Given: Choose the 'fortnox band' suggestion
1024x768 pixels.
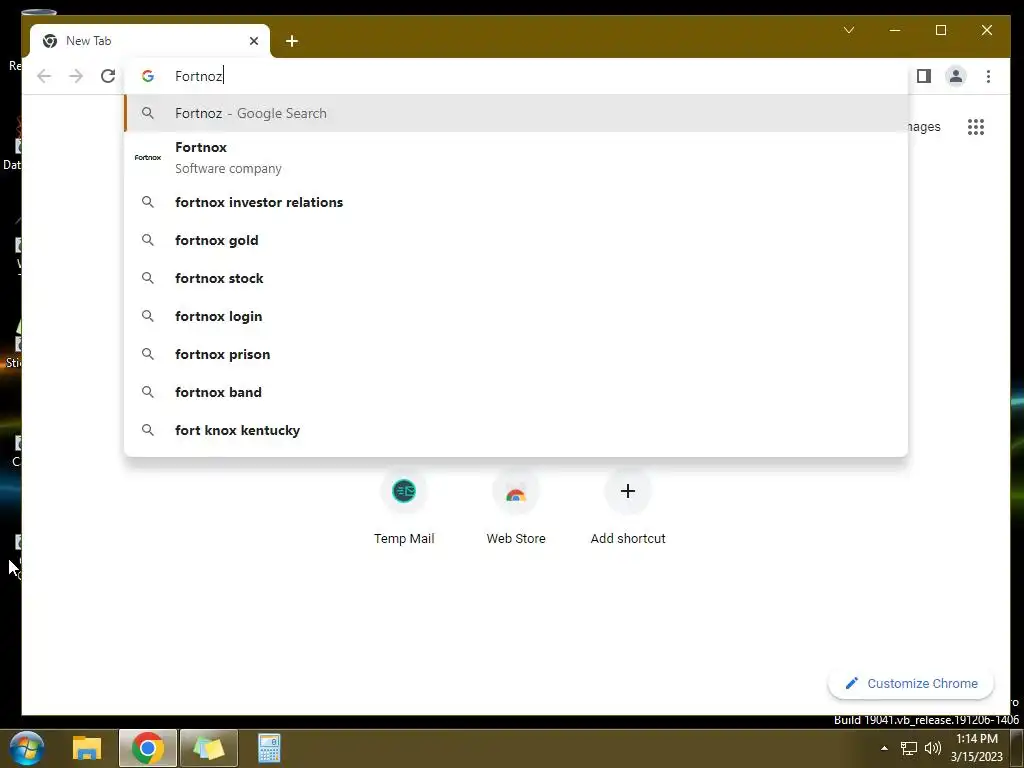Looking at the screenshot, I should tap(516, 392).
